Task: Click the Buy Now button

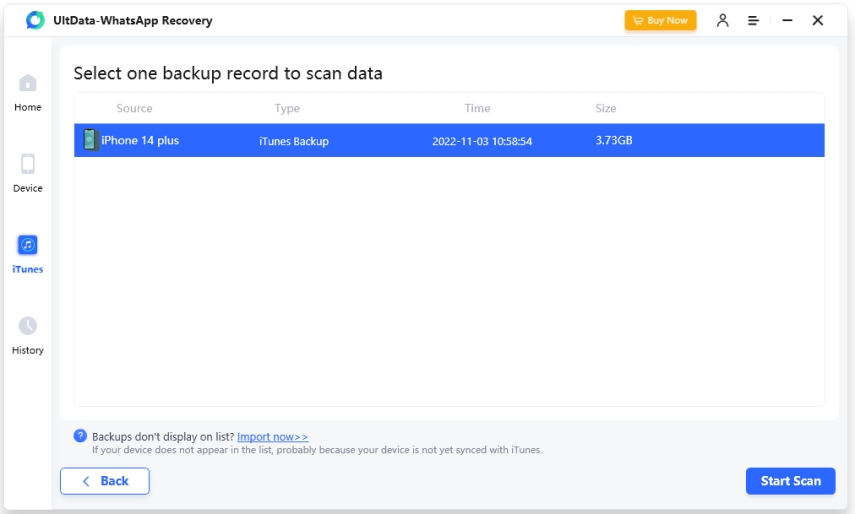Action: point(660,20)
